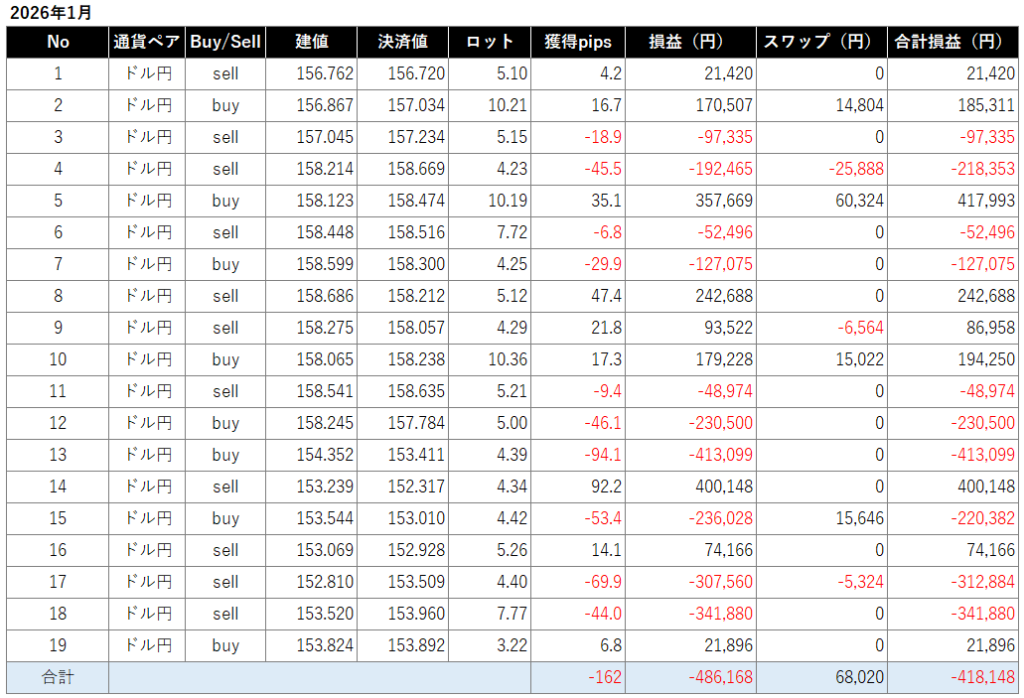The height and width of the screenshot is (698, 1024).
Task: Click row number 19 in the No column
Action: pos(58,646)
